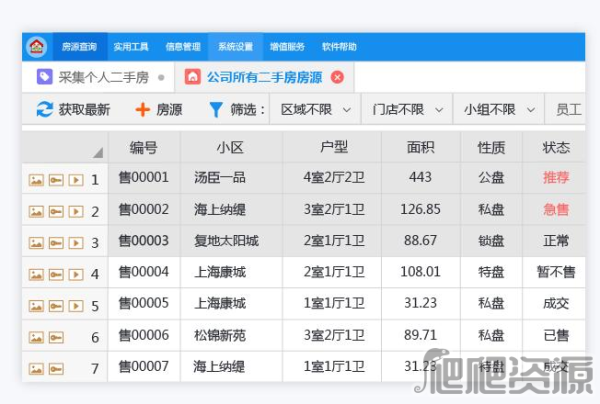600x404 pixels.
Task: Open the 实用工具 menu
Action: pos(131,47)
